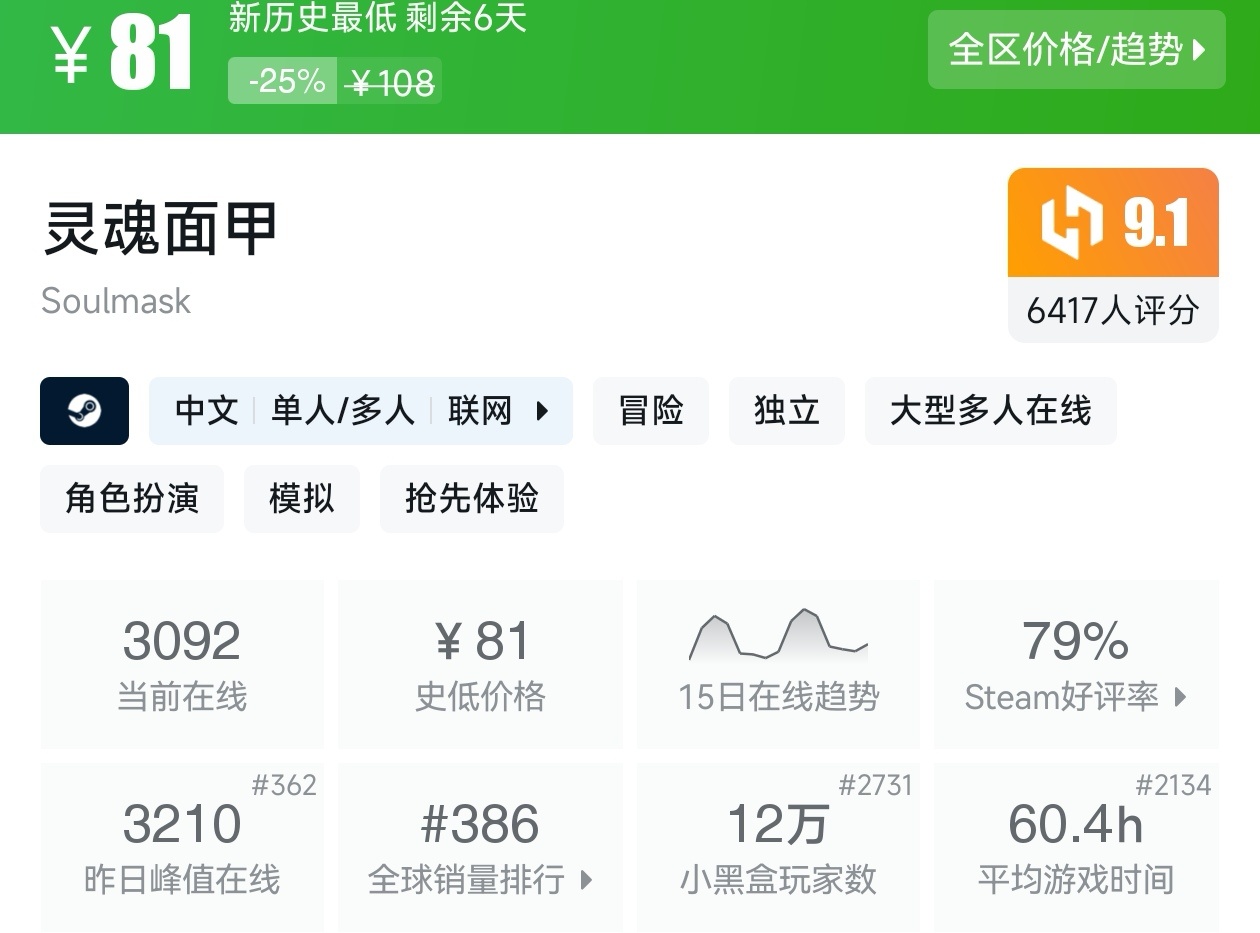The height and width of the screenshot is (933, 1260).
Task: Expand the 79% Steam好评率 details
Action: tap(1076, 664)
